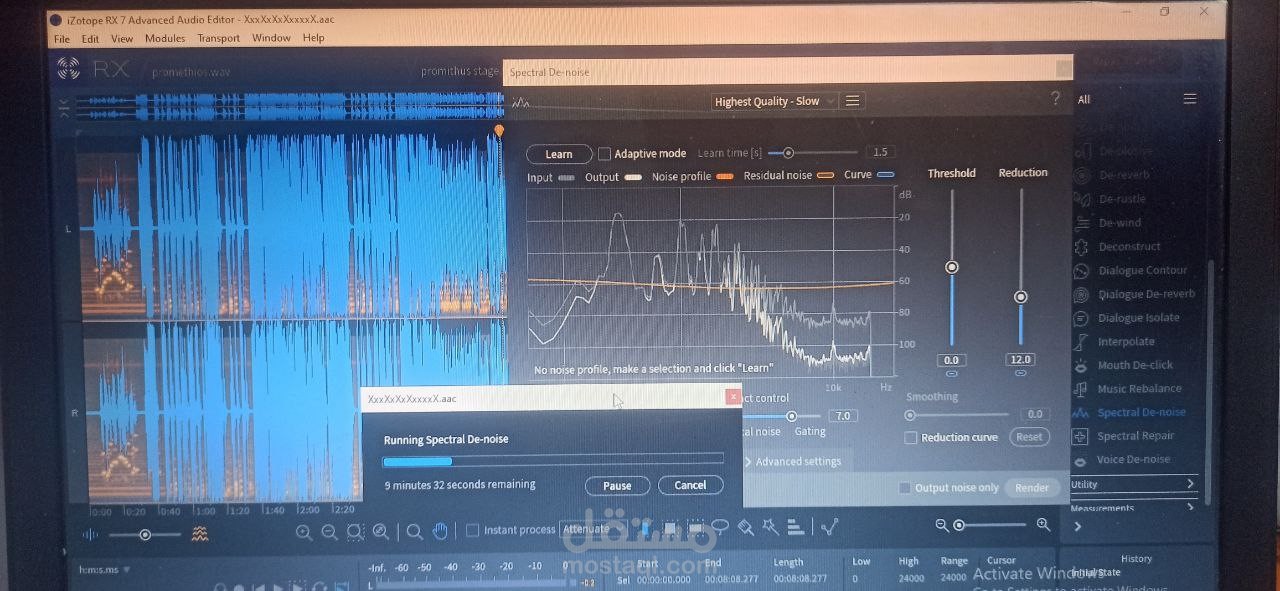The image size is (1280, 591).
Task: Enable the Instant process checkbox
Action: pyautogui.click(x=473, y=530)
